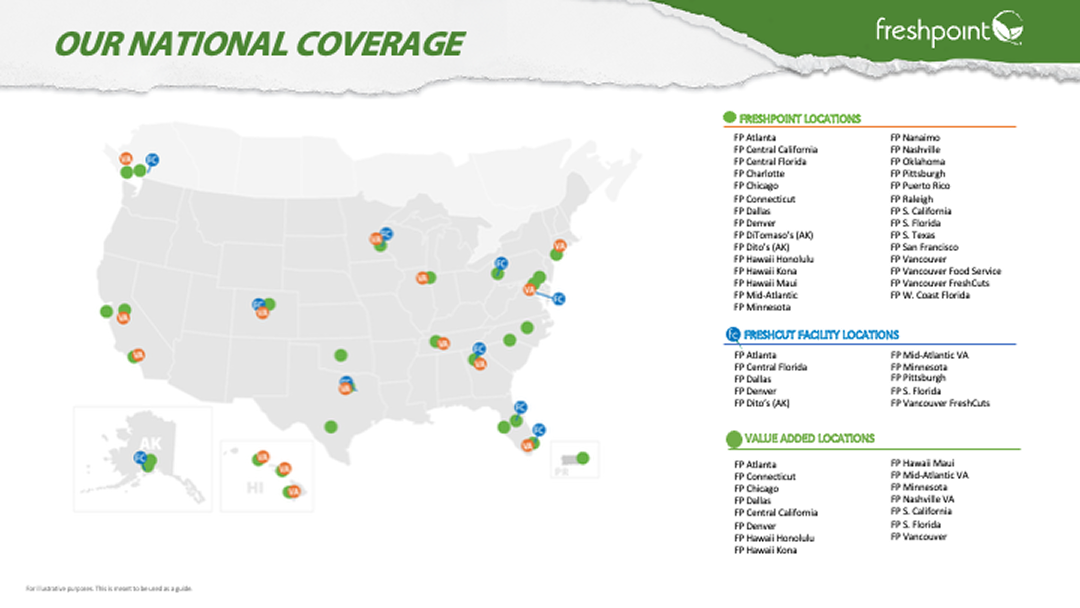Click blue FC marker in south Florida
The height and width of the screenshot is (608, 1080).
[x=539, y=430]
